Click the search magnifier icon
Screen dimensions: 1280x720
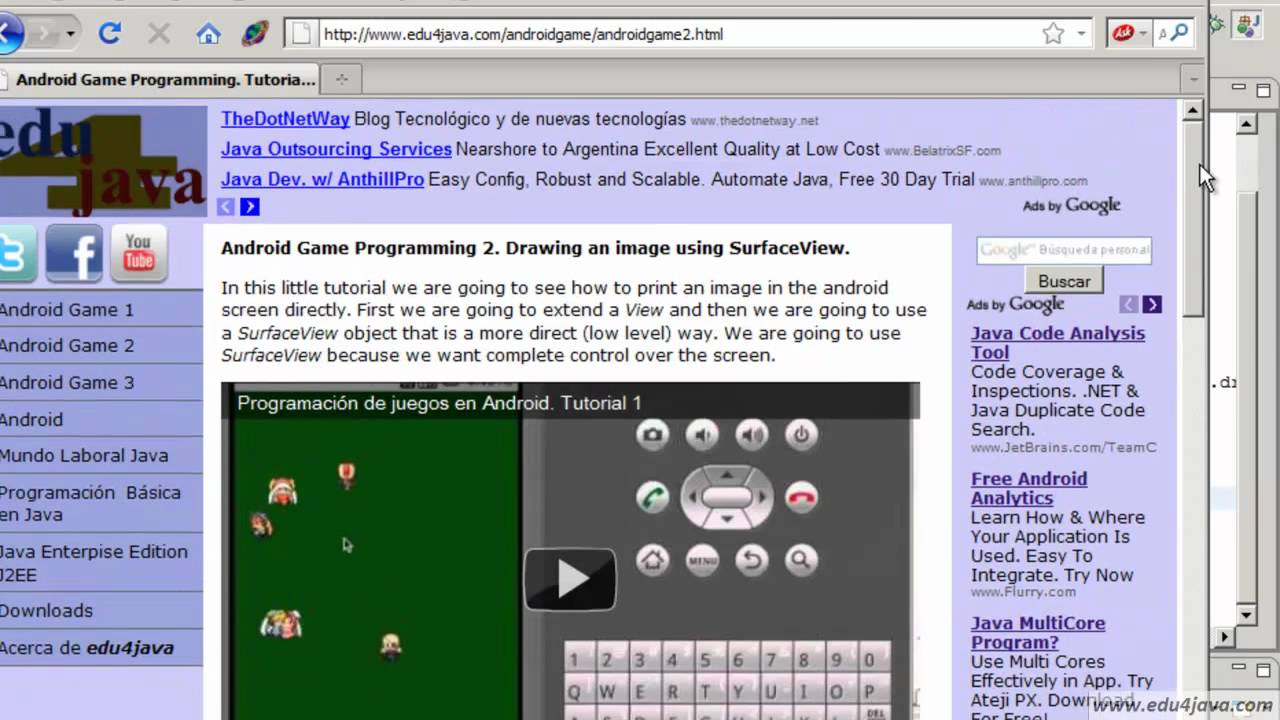(1180, 33)
